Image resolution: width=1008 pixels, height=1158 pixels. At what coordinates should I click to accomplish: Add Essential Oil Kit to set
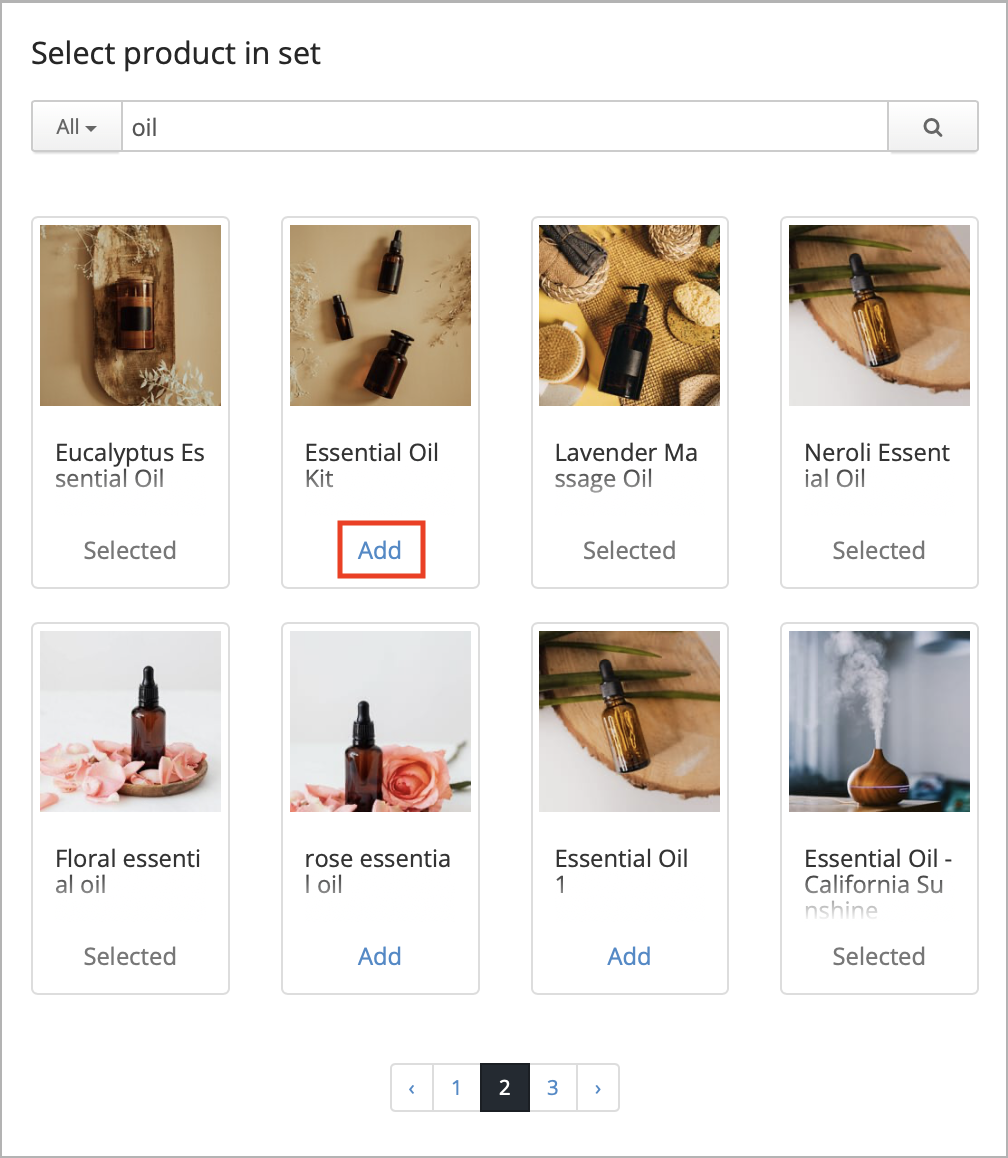[380, 550]
